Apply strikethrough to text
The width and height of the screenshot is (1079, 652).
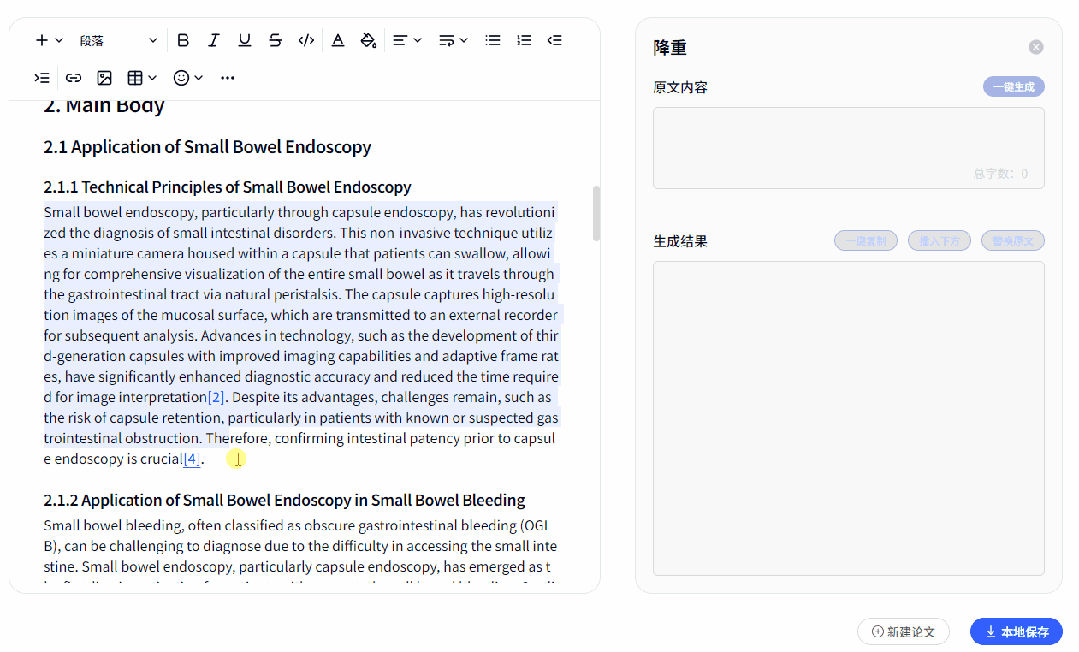pos(275,40)
